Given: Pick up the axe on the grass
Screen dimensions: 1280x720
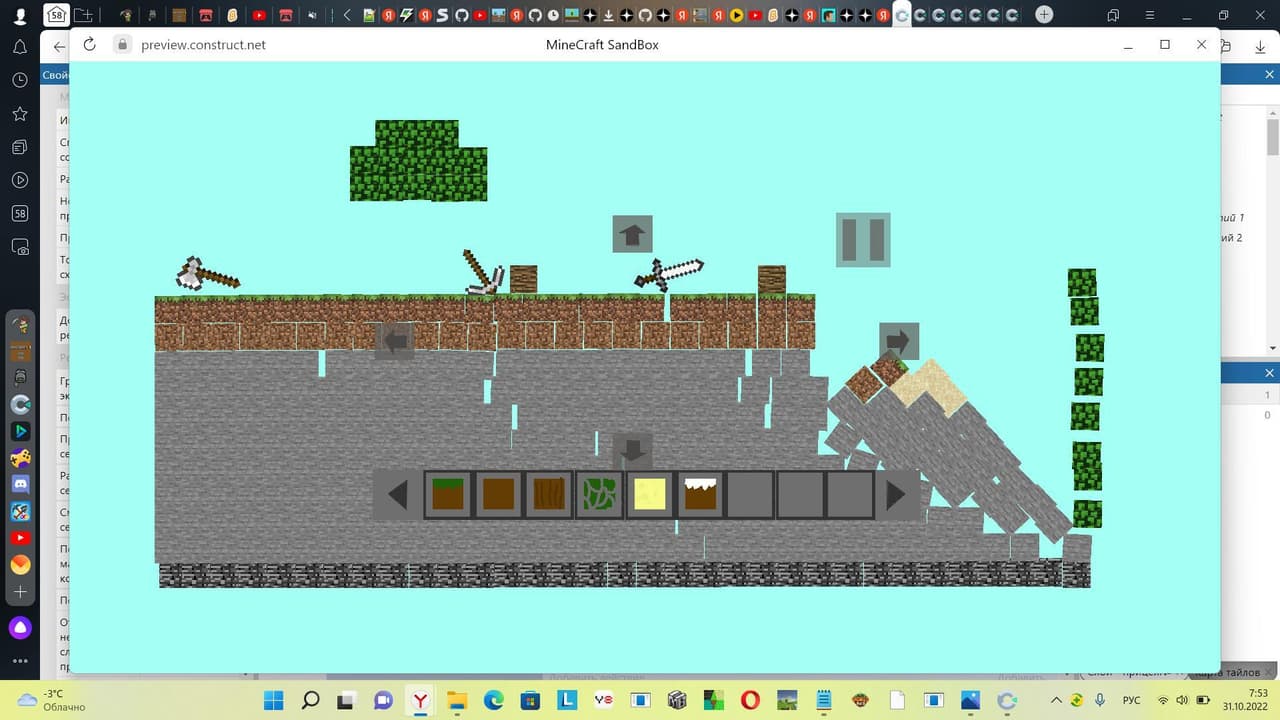Looking at the screenshot, I should click(207, 273).
